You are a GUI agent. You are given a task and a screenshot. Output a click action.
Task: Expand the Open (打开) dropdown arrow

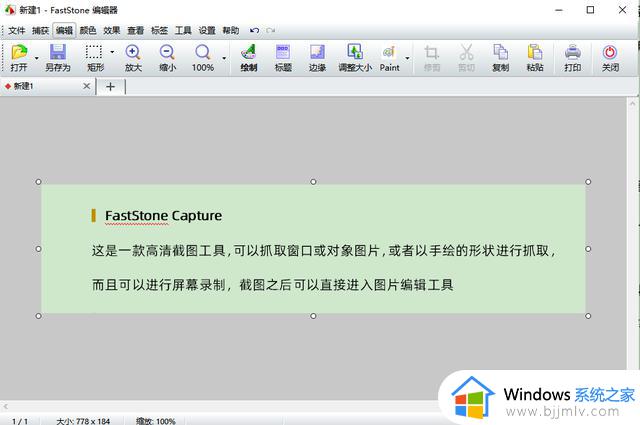[36, 58]
